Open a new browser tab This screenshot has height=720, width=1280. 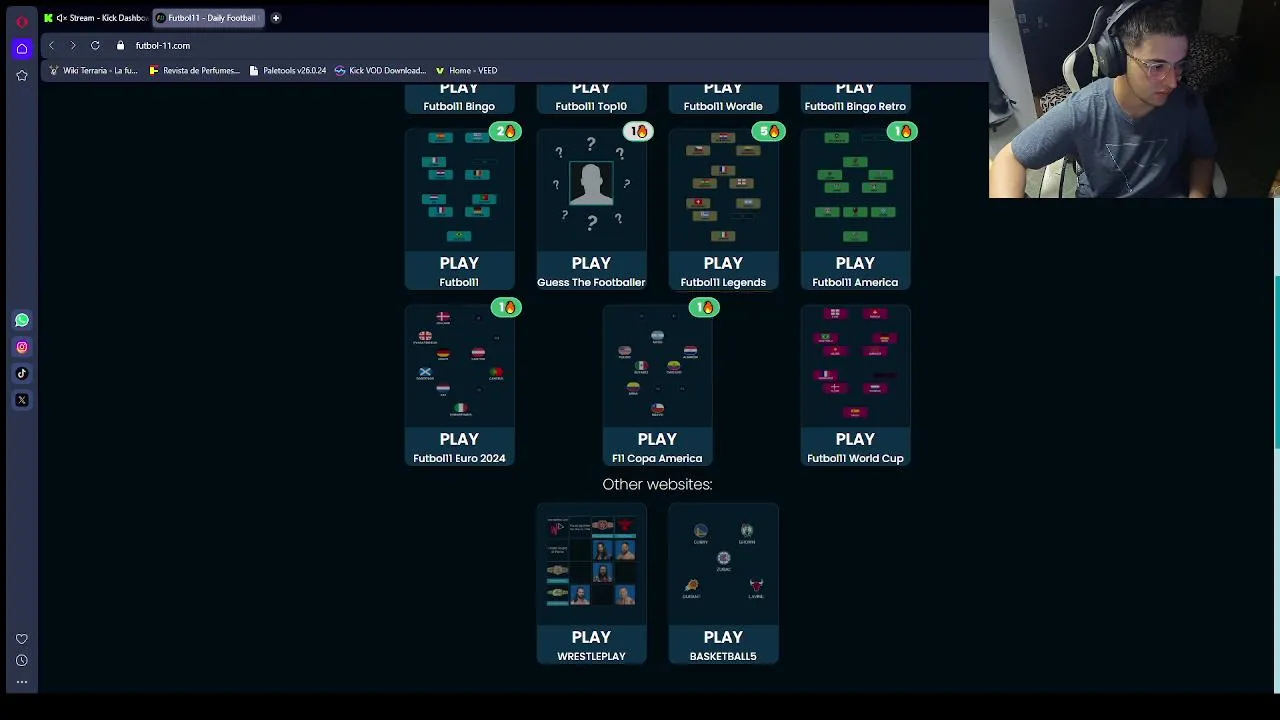[275, 17]
